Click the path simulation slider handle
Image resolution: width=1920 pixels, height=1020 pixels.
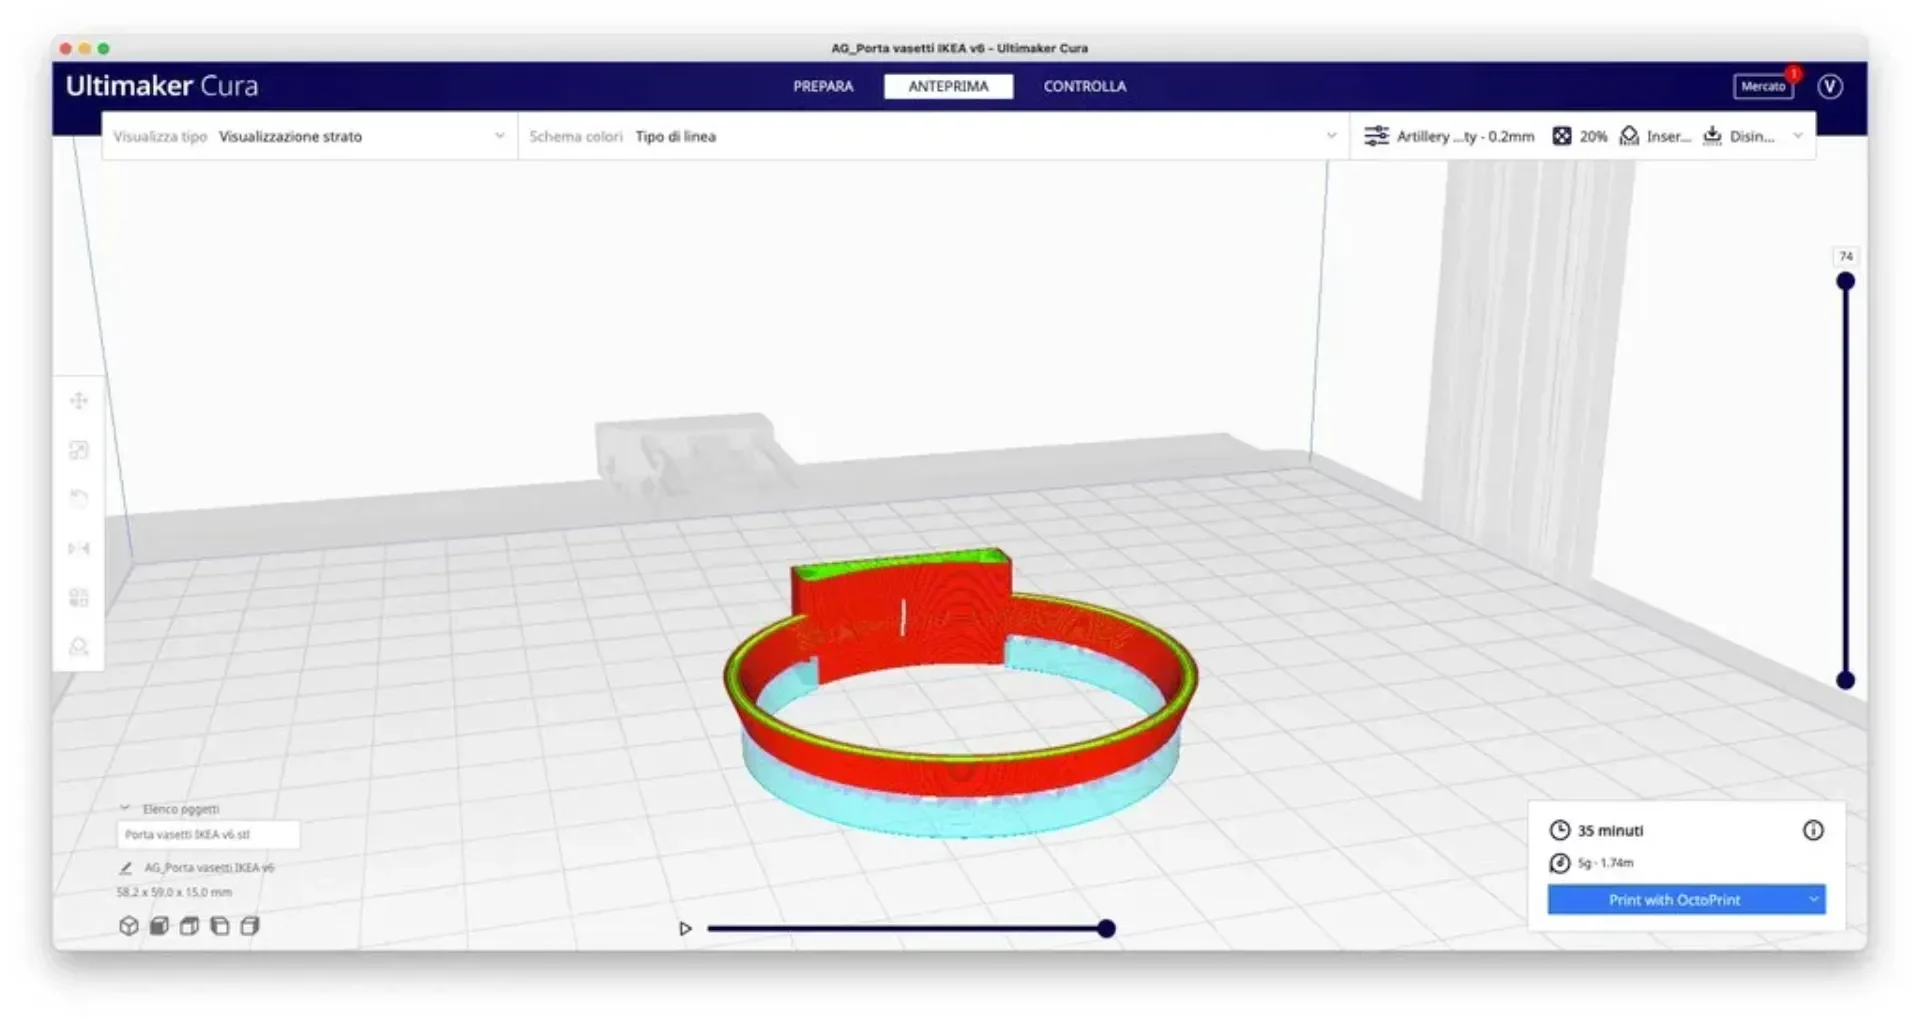pyautogui.click(x=1106, y=928)
